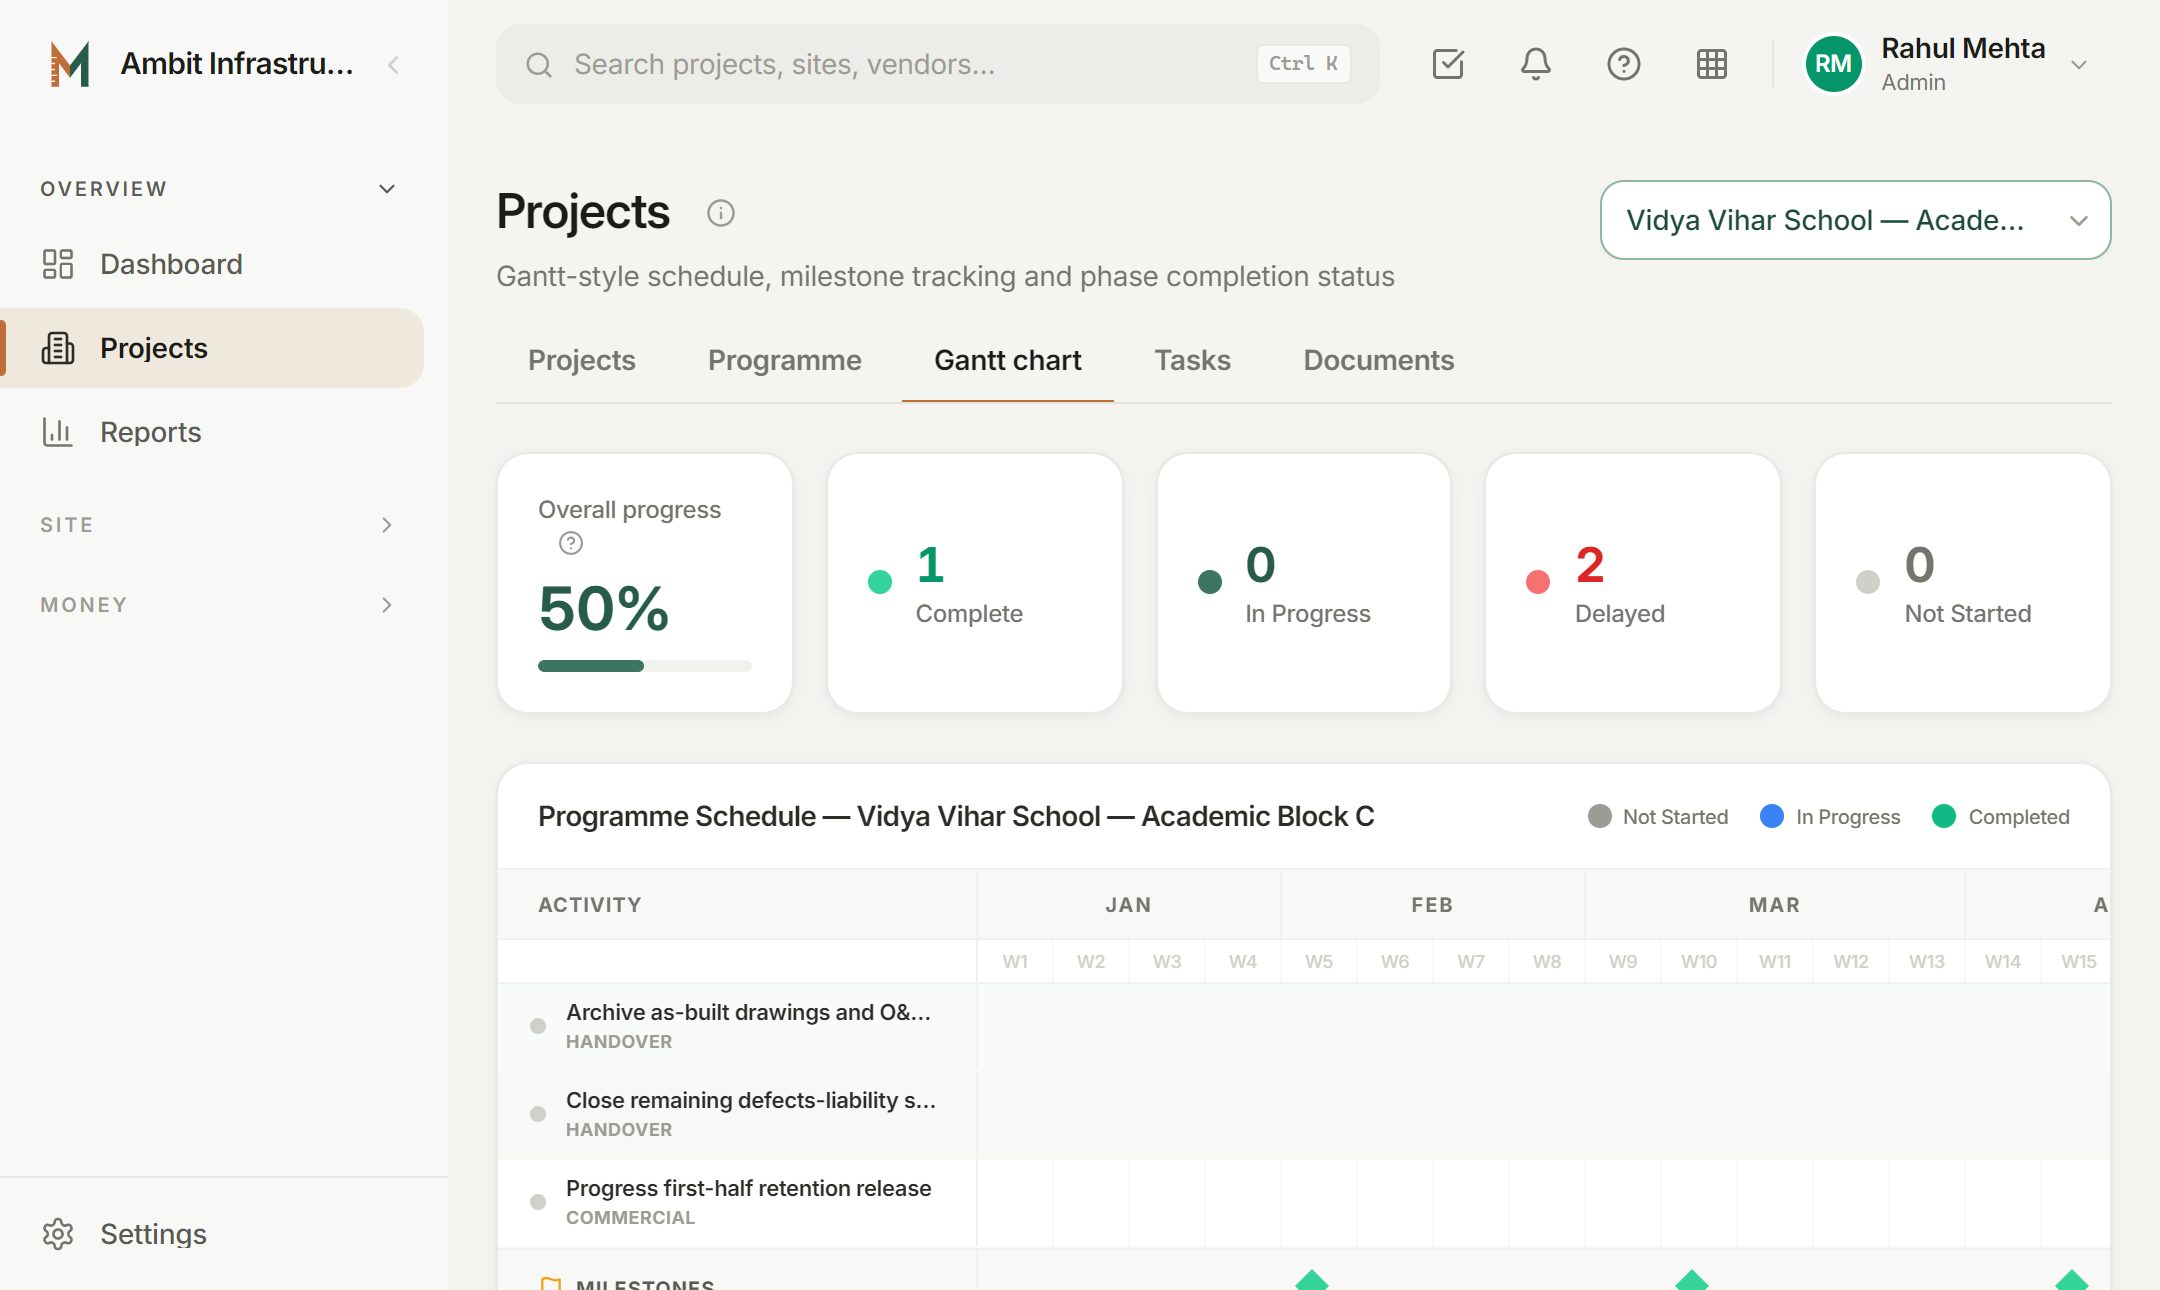
Task: Select the Archive as-built drawings activity row
Action: click(x=1304, y=1027)
